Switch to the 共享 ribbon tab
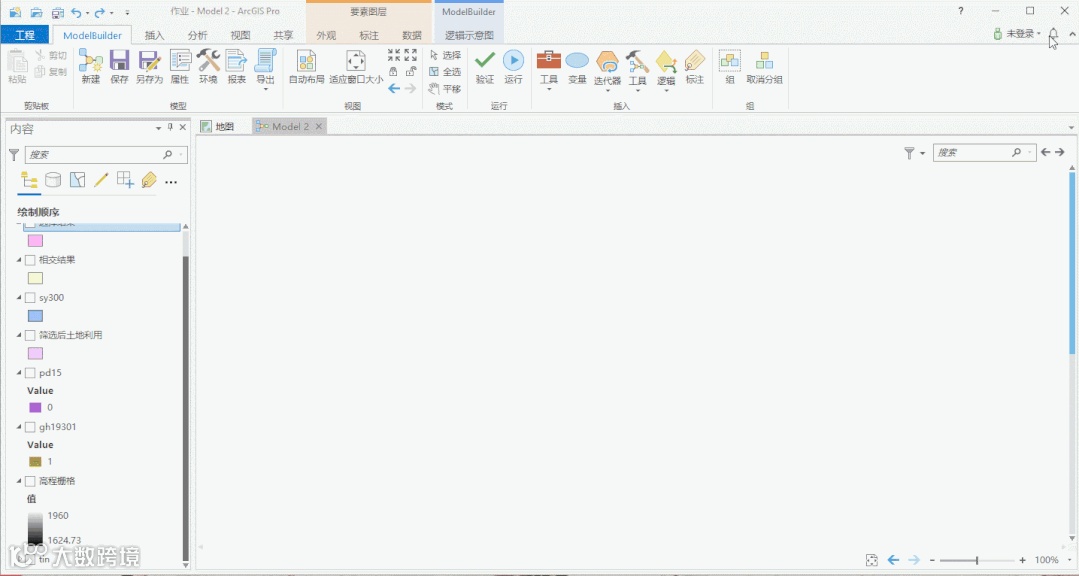 click(x=283, y=35)
